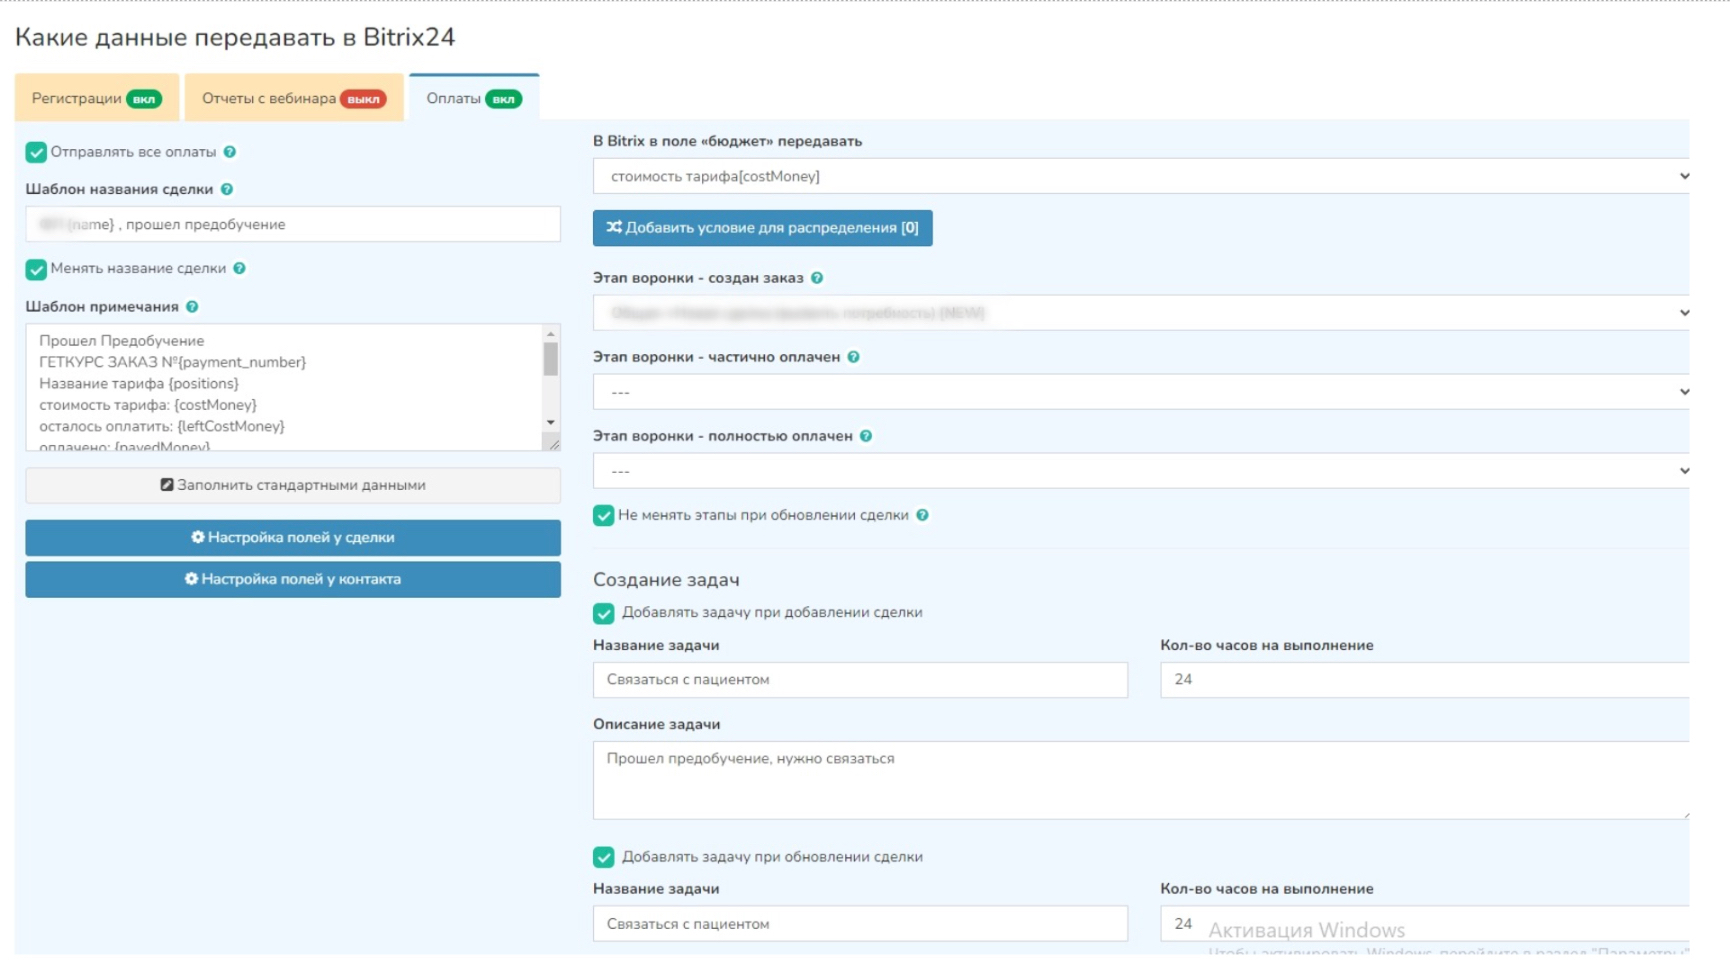Disable "Добавлять задачу при добавлении сделки"
This screenshot has height=978, width=1730.
tap(604, 613)
